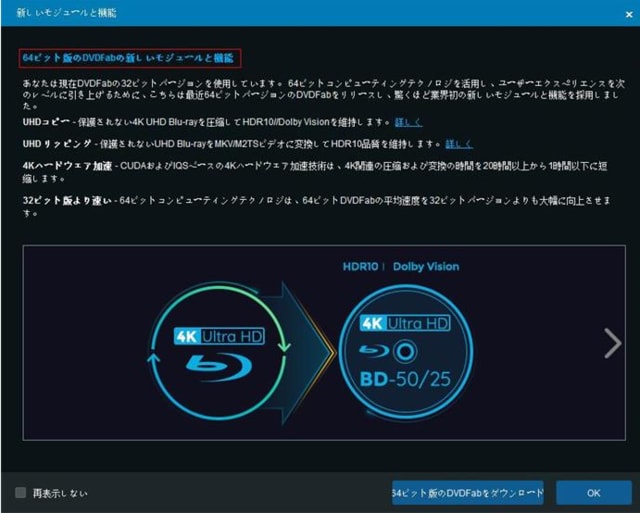Click the heading 64ビット版のDVDFabの新しいモジュールと機能

tap(130, 58)
